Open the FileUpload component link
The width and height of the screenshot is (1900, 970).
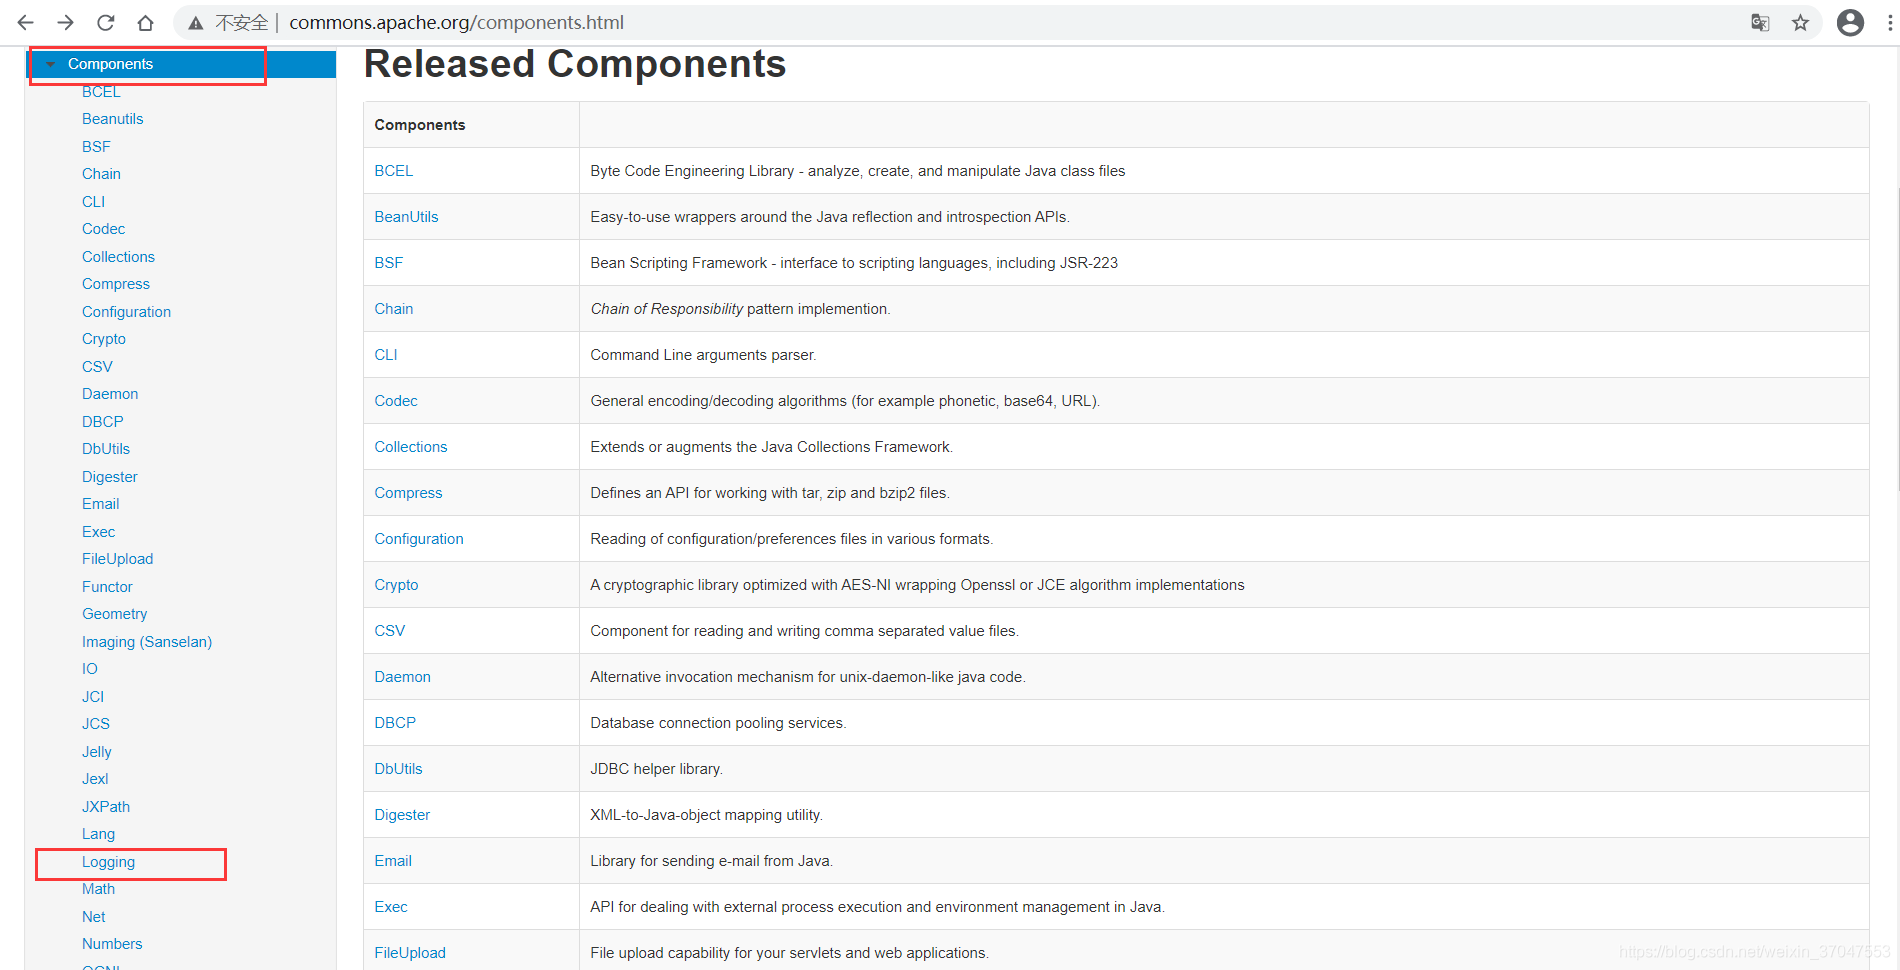[x=410, y=952]
